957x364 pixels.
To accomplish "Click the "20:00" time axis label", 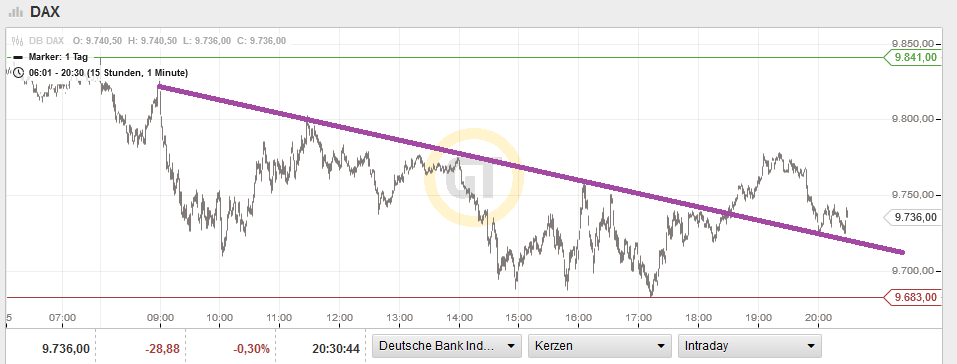I will pos(818,318).
